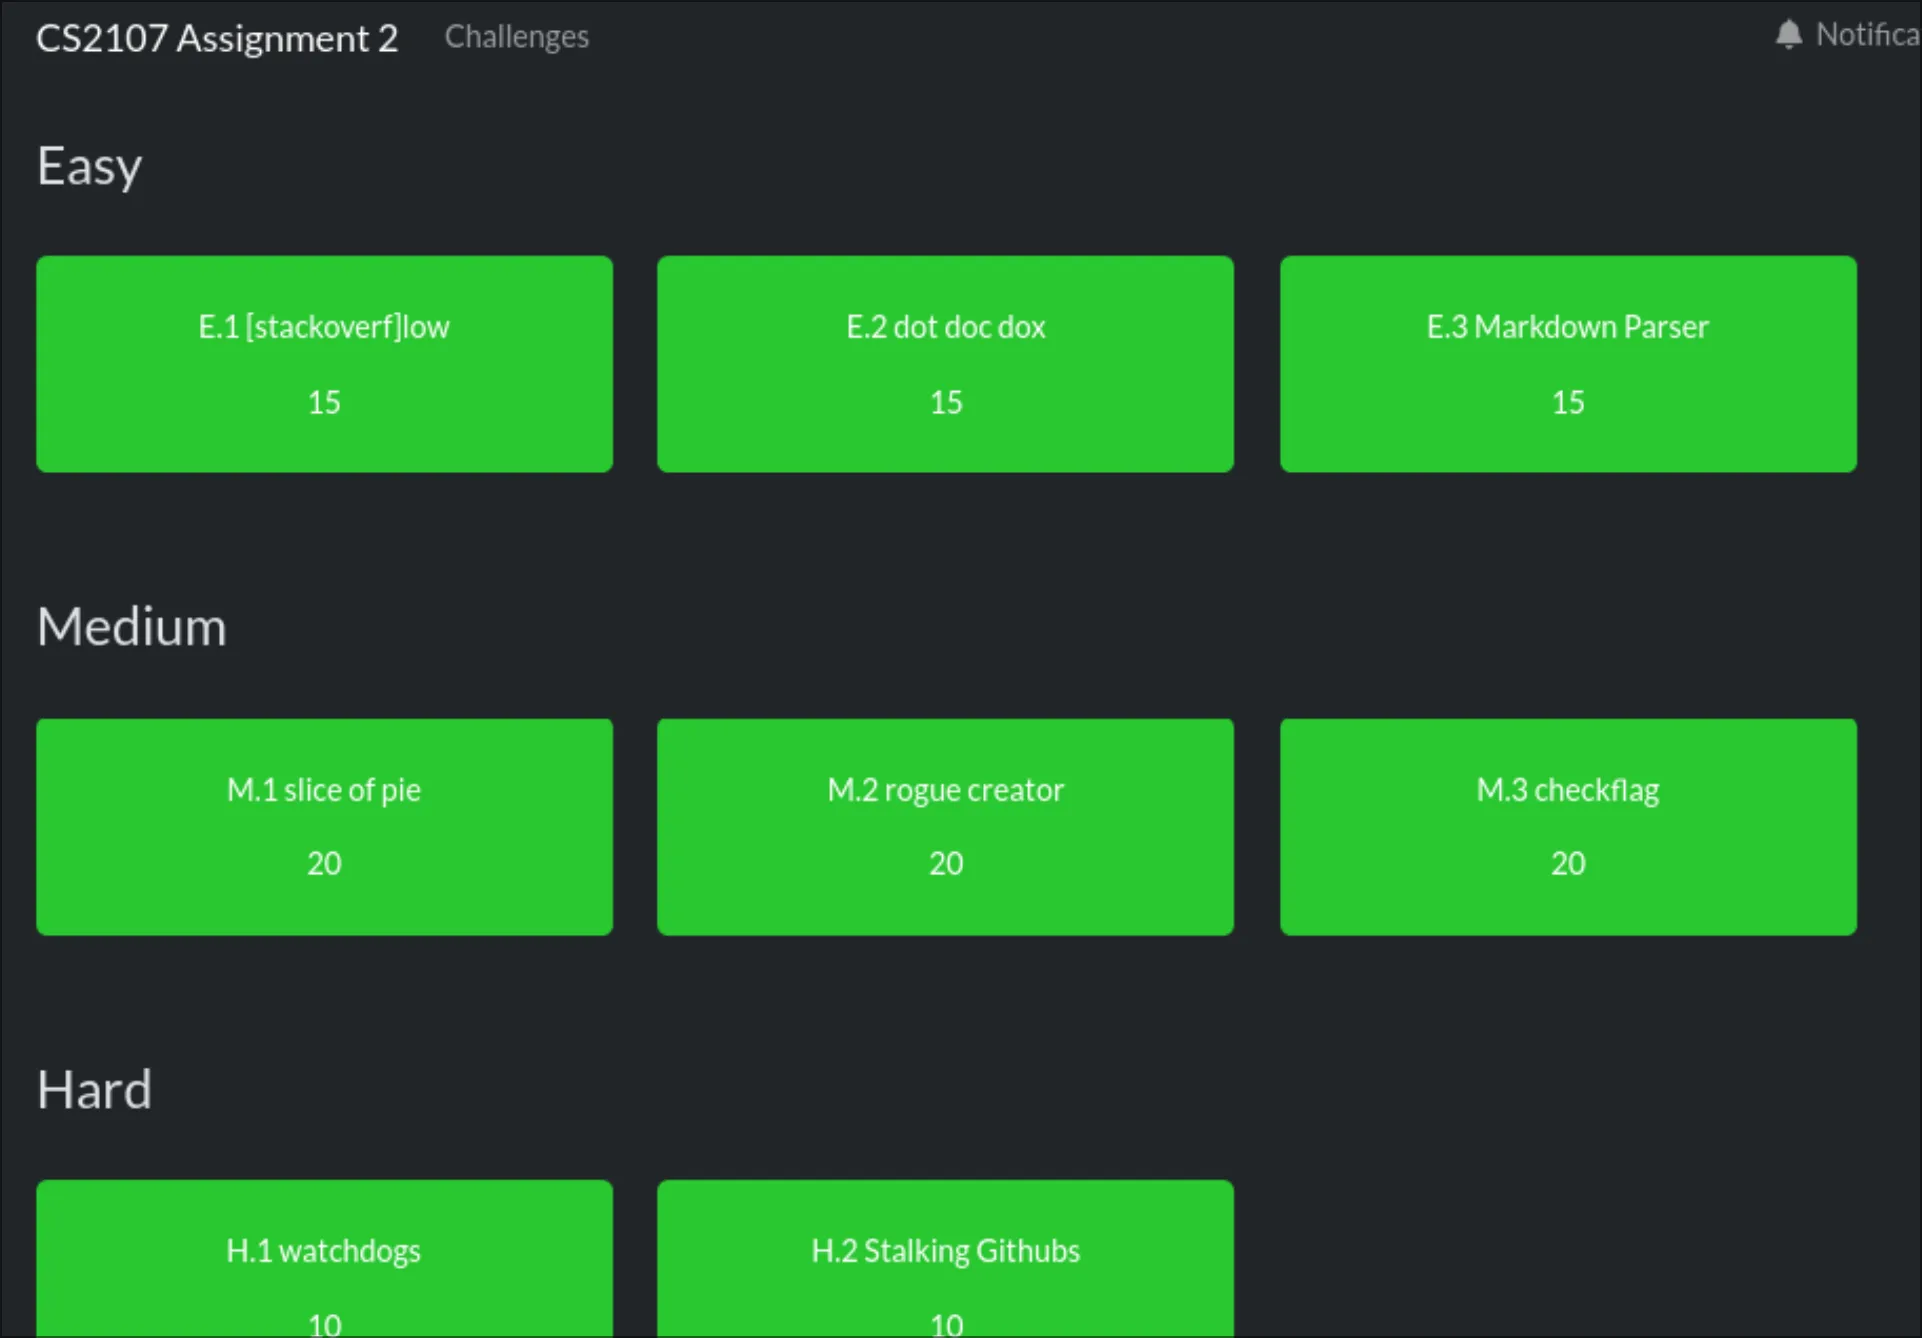
Task: Click the Hard section heading
Action: coord(94,1090)
